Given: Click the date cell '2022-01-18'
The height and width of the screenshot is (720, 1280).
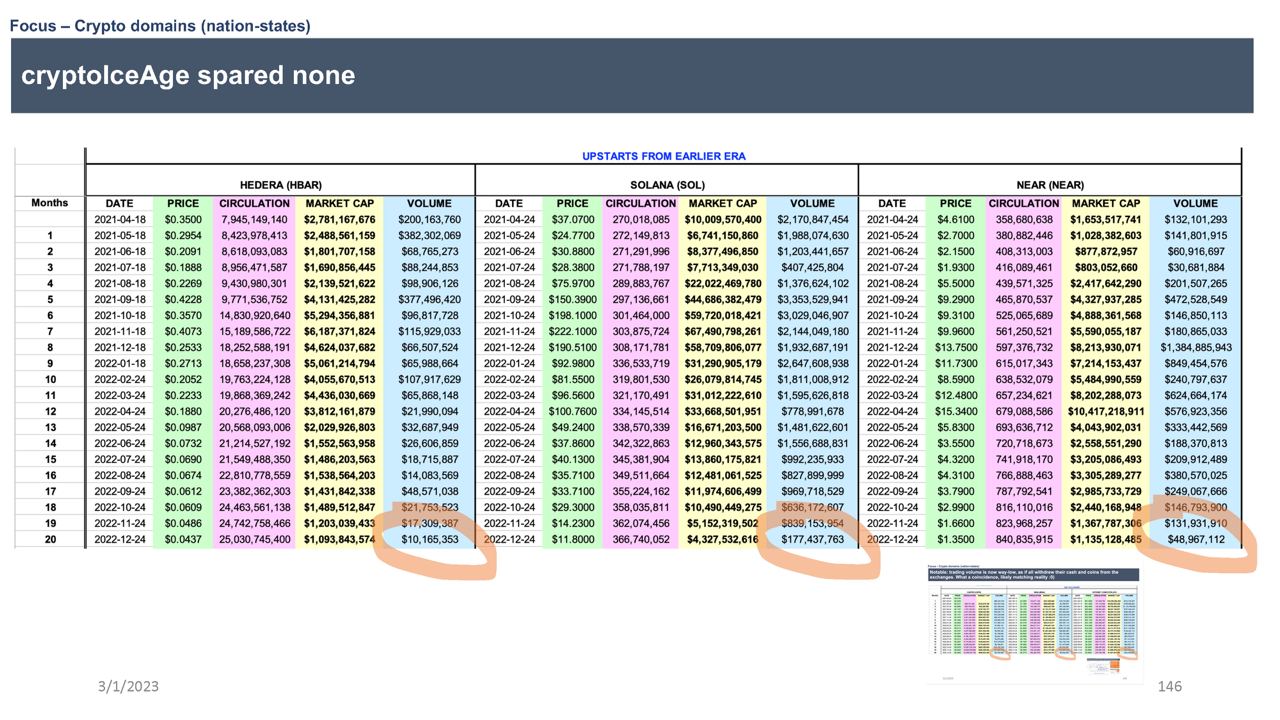Looking at the screenshot, I should 120,363.
